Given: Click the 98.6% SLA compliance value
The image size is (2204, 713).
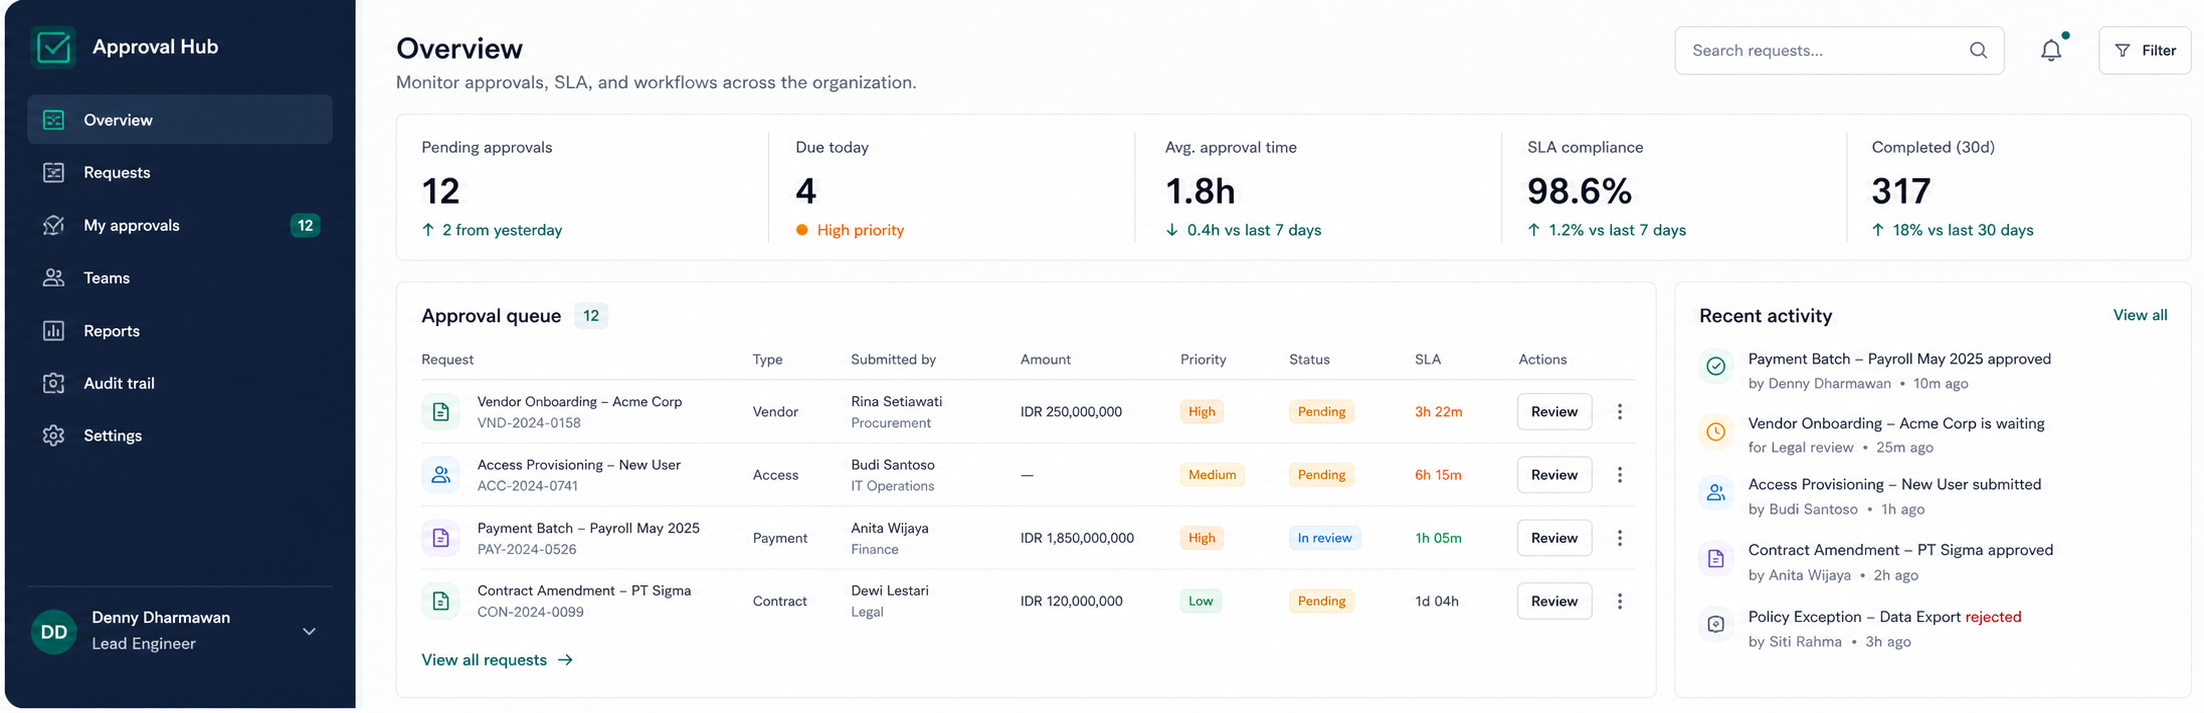Looking at the screenshot, I should click(1579, 191).
